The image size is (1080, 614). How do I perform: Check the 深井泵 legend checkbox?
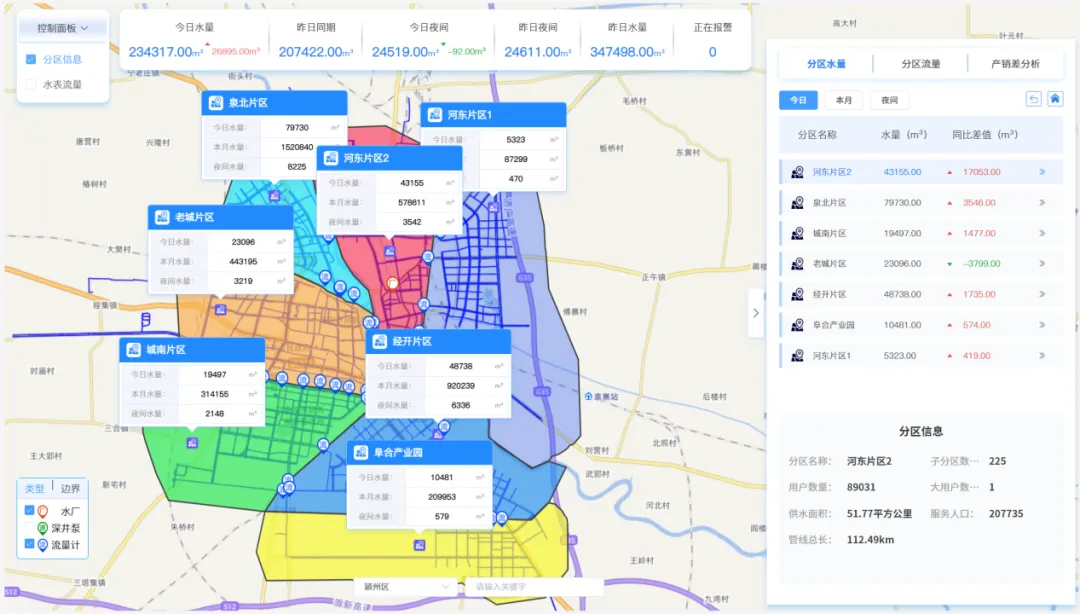pos(29,527)
